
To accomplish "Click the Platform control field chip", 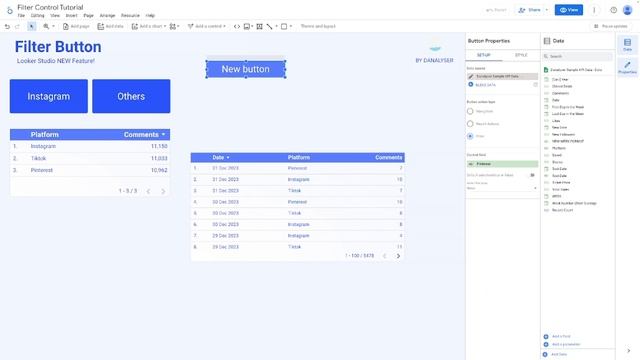I will [502, 164].
